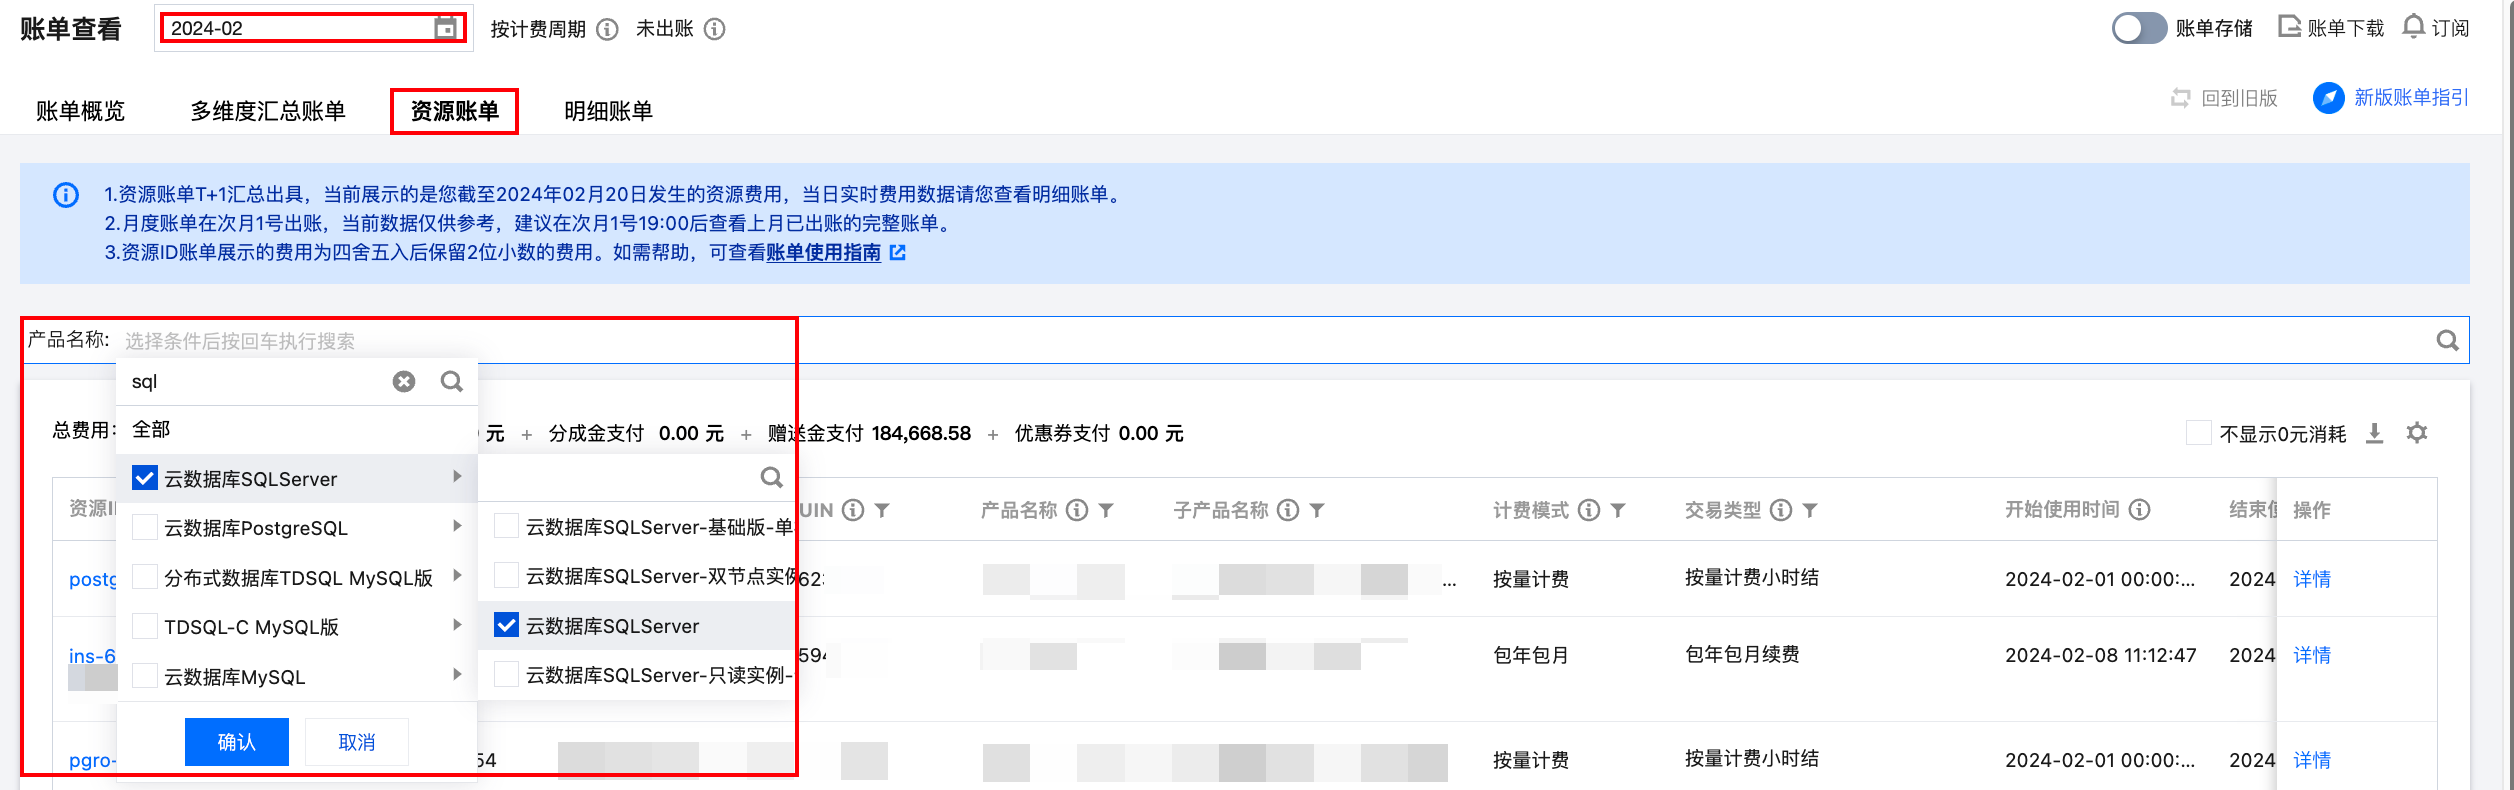Filter the 交易类型 column
Viewport: 2514px width, 790px height.
1810,510
